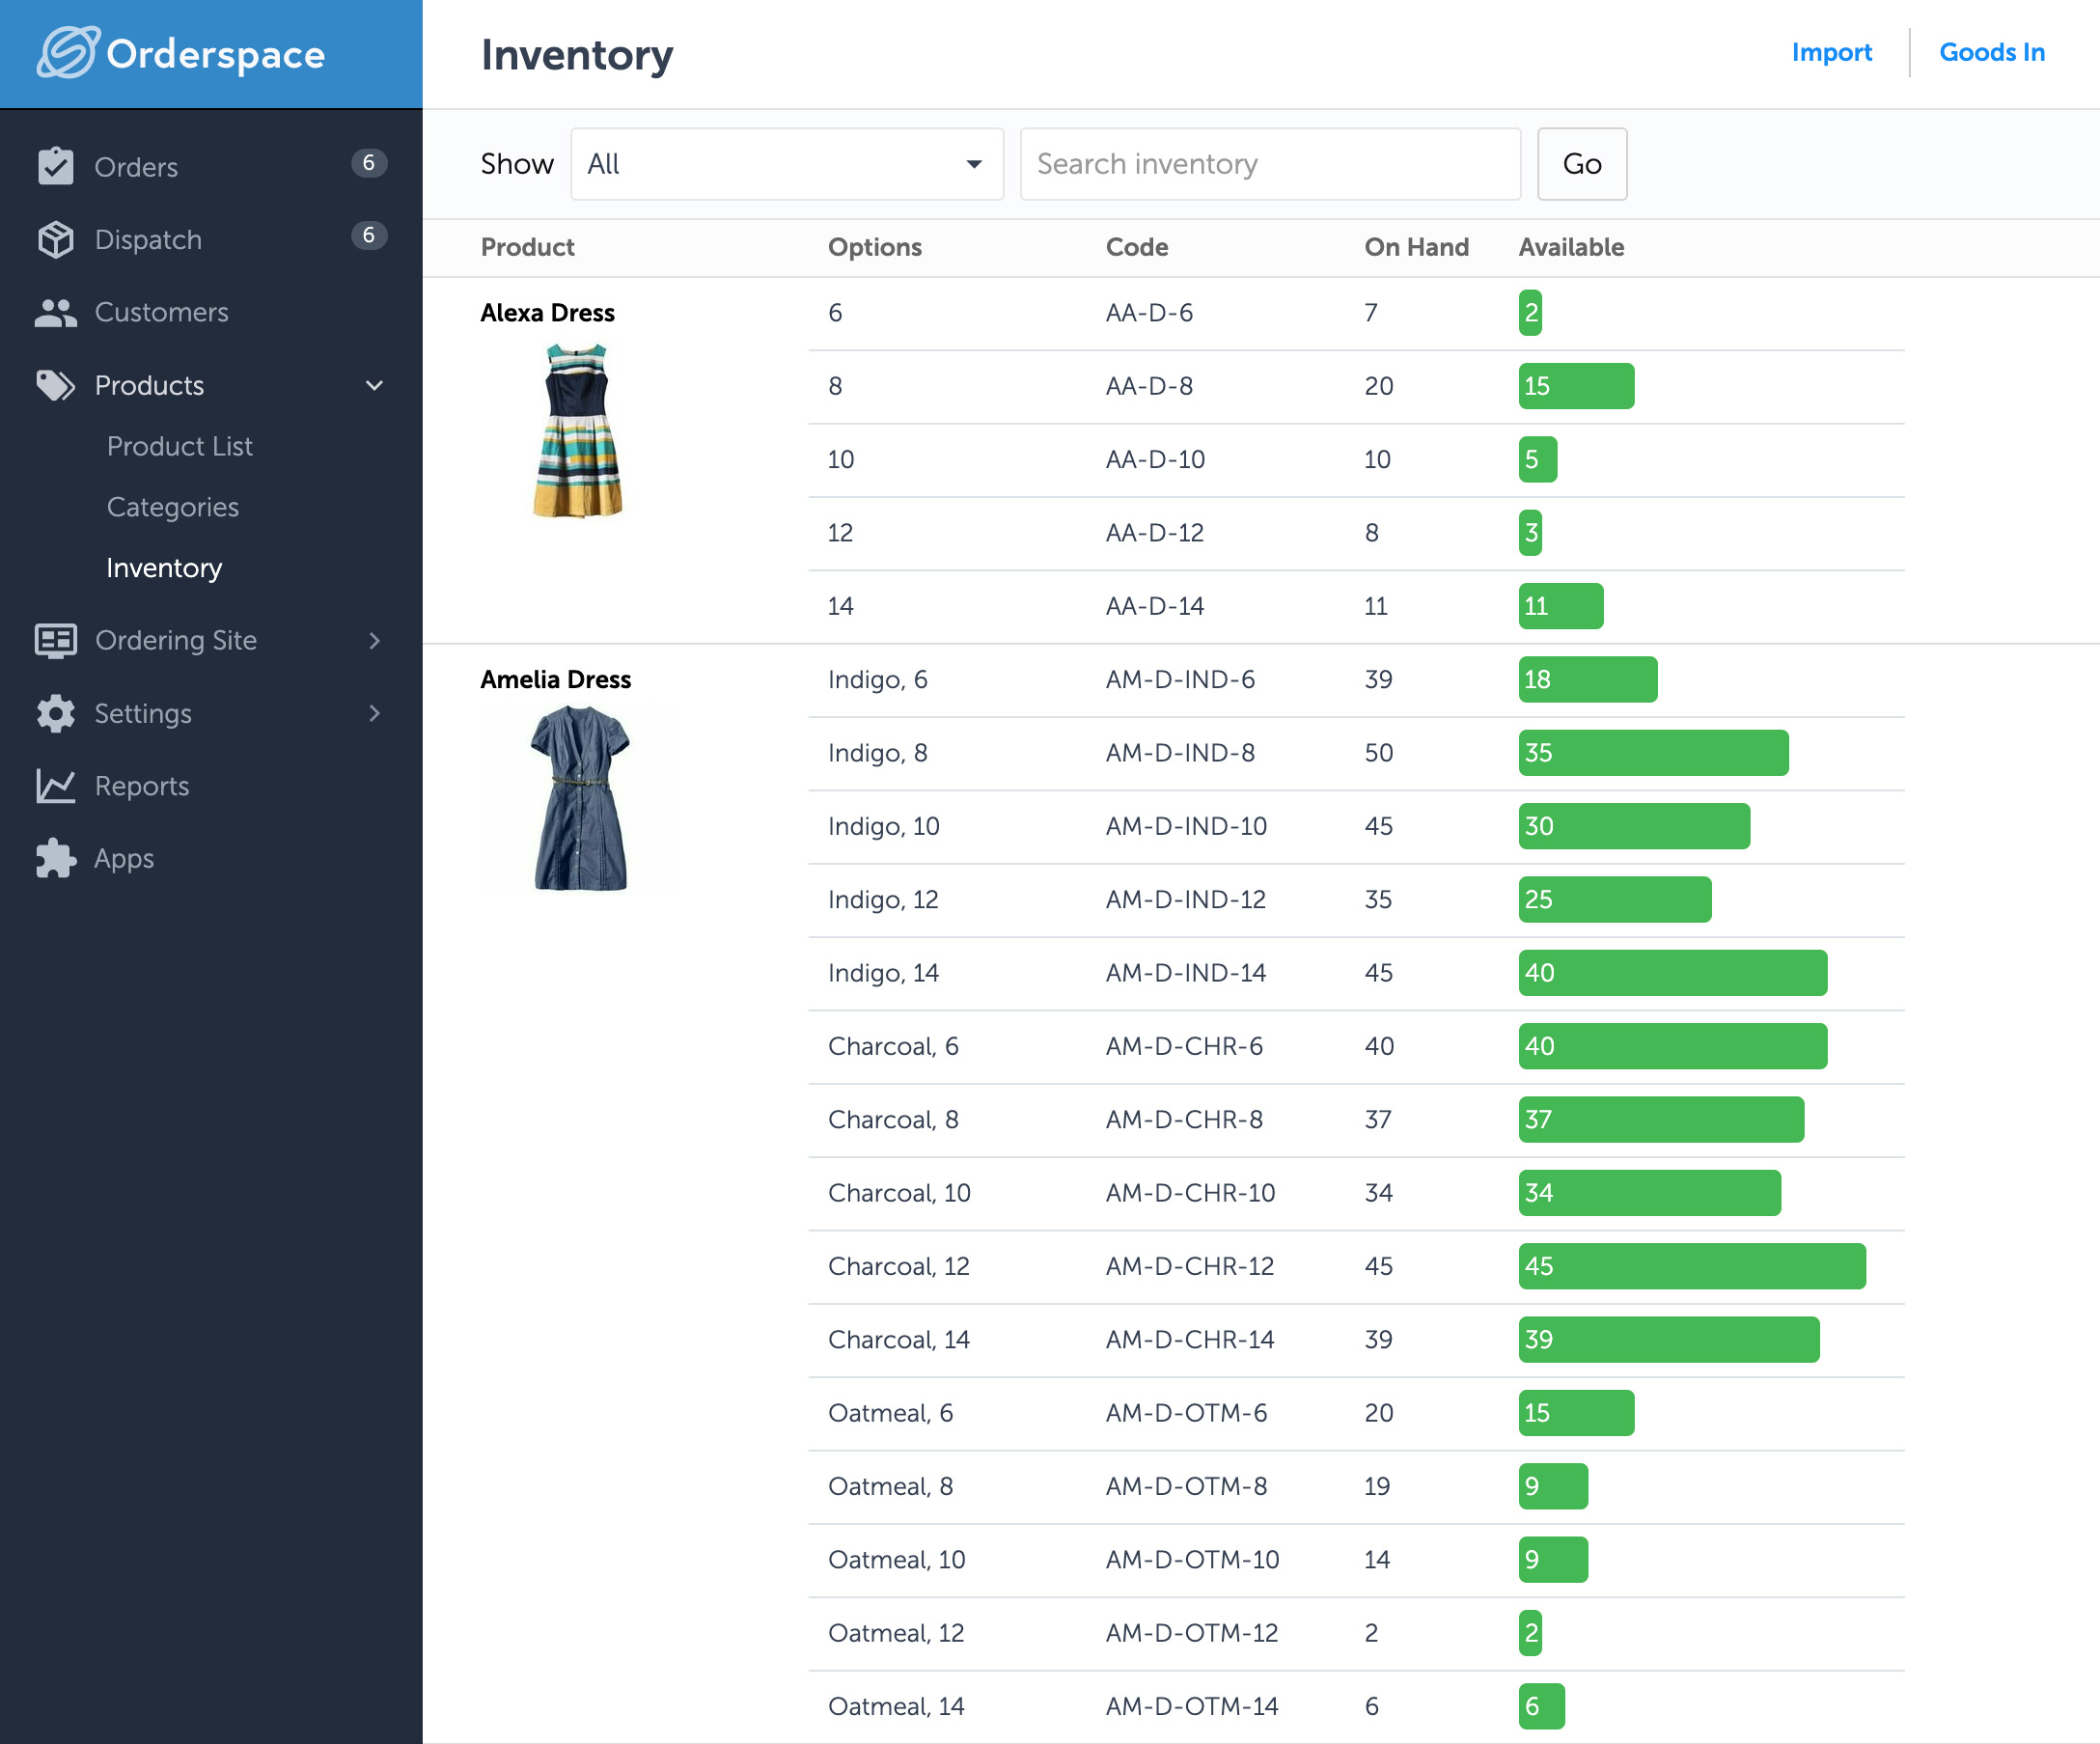
Task: Click the Dispatch icon in sidebar
Action: (54, 239)
